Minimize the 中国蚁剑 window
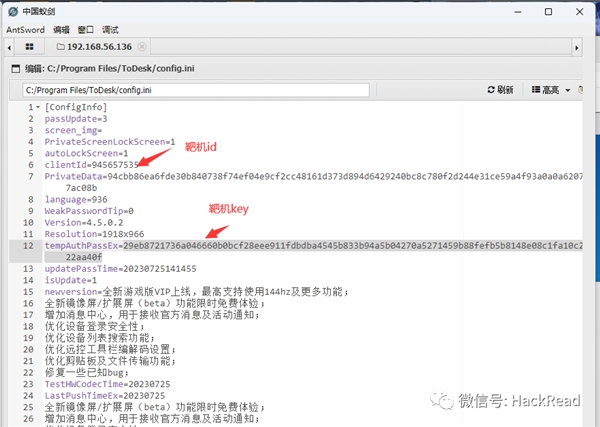 (518, 12)
